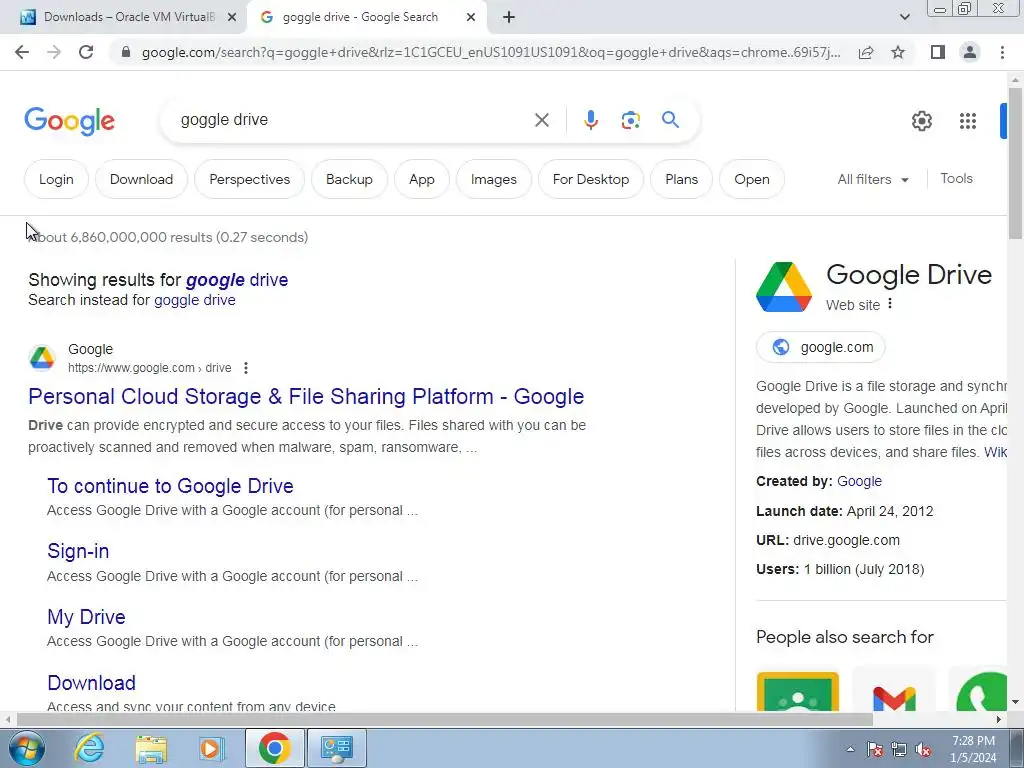1024x768 pixels.
Task: Search by image with Google Lens icon
Action: coord(630,120)
